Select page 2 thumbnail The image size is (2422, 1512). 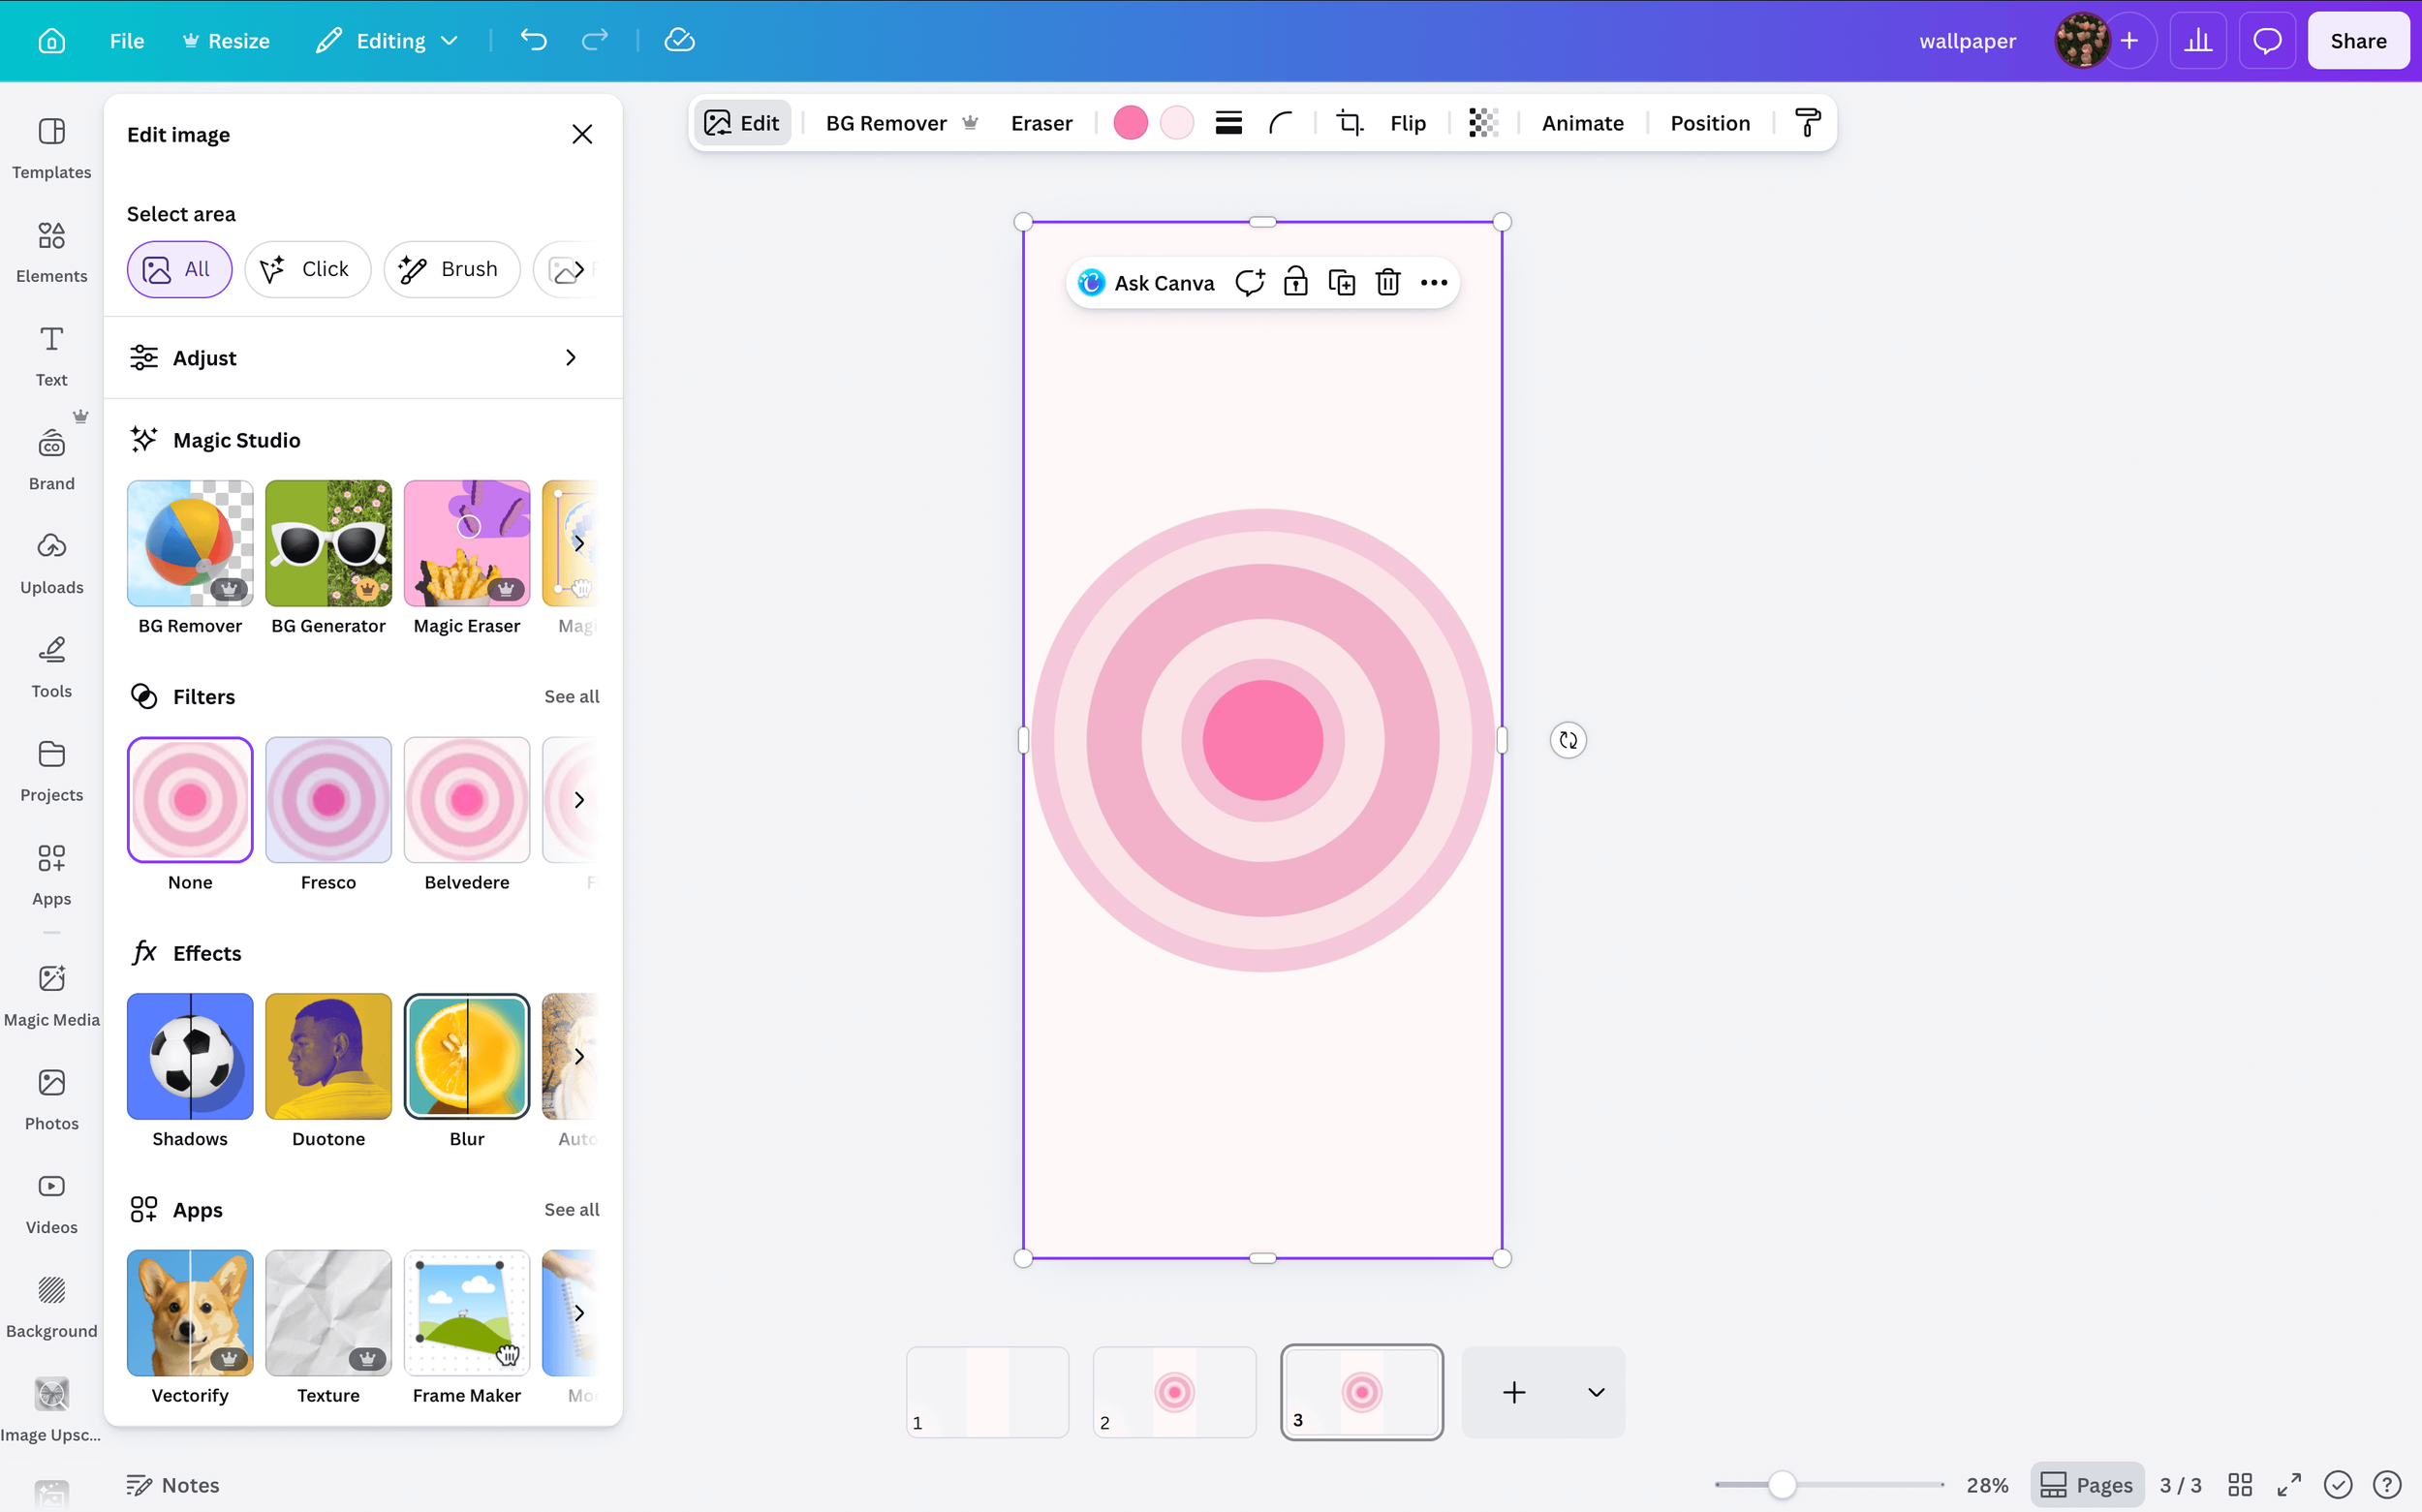(x=1173, y=1392)
